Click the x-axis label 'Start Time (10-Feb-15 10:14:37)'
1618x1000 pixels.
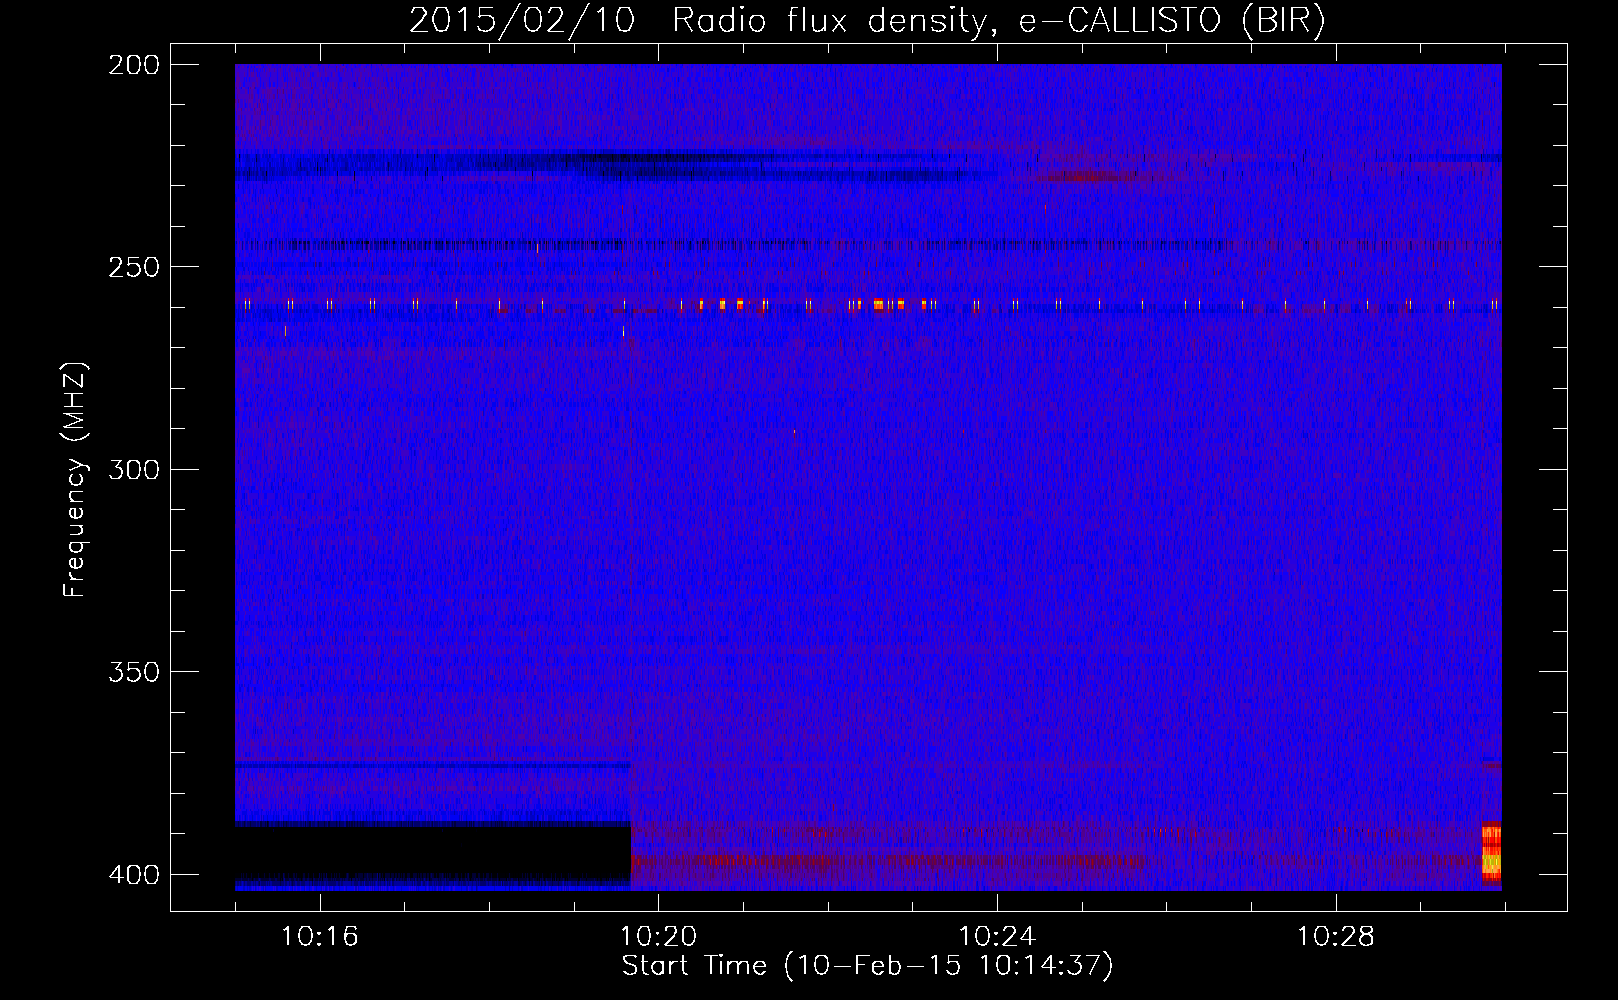[x=868, y=966]
